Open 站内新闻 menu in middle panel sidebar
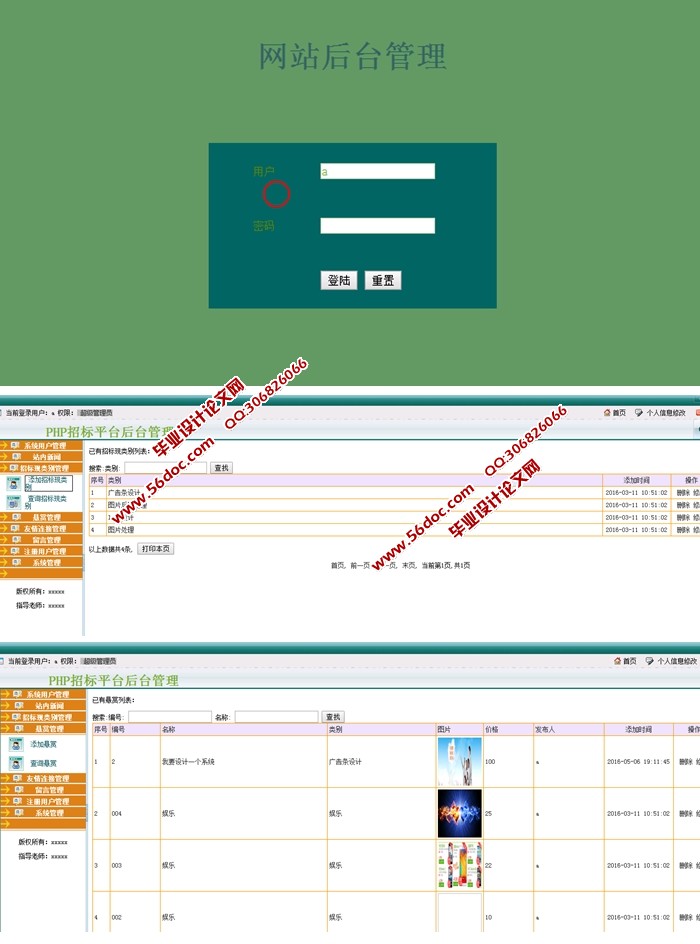The image size is (700, 944). (46, 456)
